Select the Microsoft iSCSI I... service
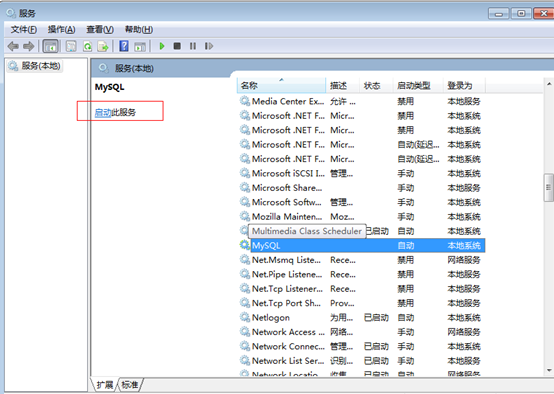554x394 pixels. pos(362,174)
